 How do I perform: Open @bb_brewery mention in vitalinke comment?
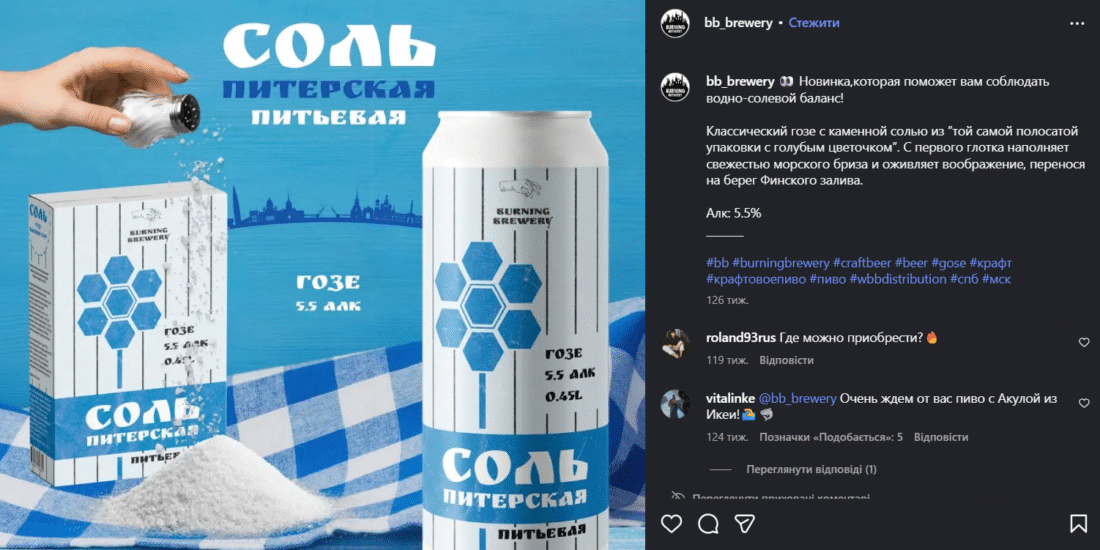tap(798, 398)
